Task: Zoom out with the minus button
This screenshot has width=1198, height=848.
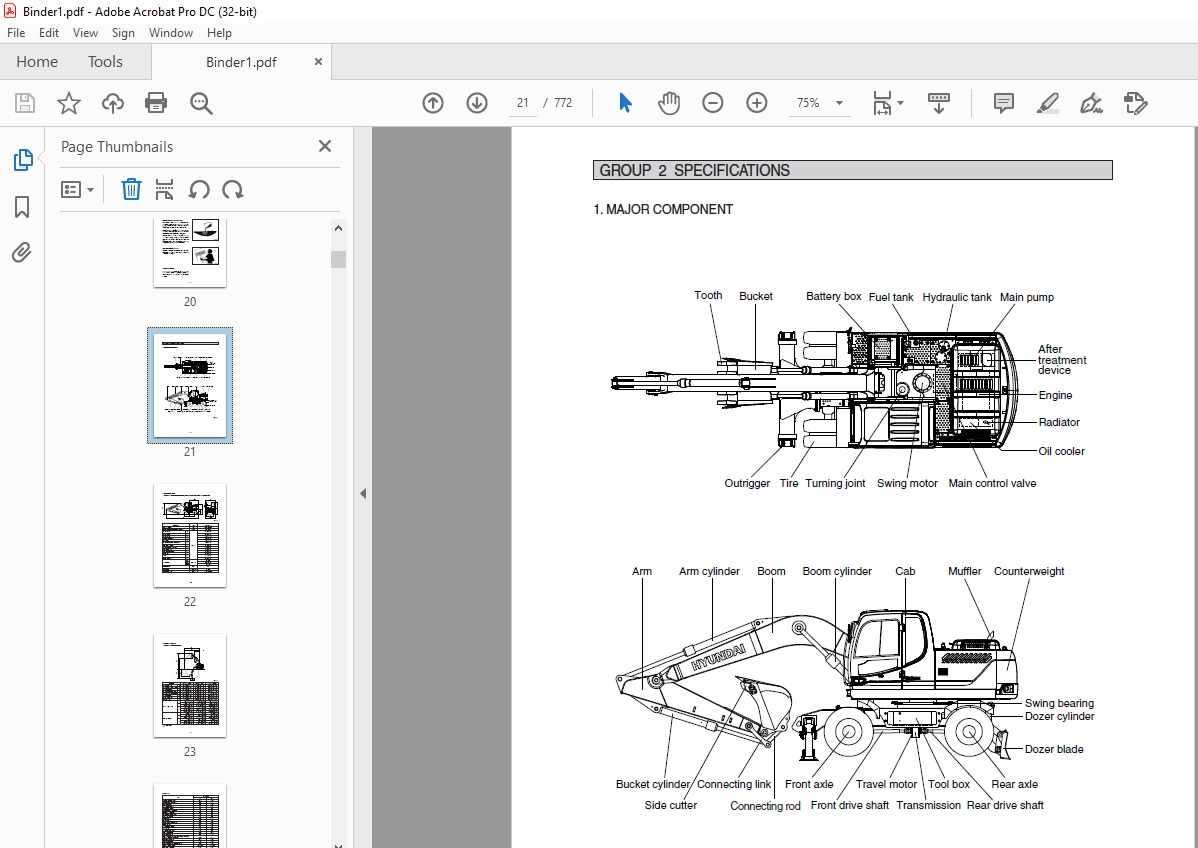Action: tap(713, 103)
